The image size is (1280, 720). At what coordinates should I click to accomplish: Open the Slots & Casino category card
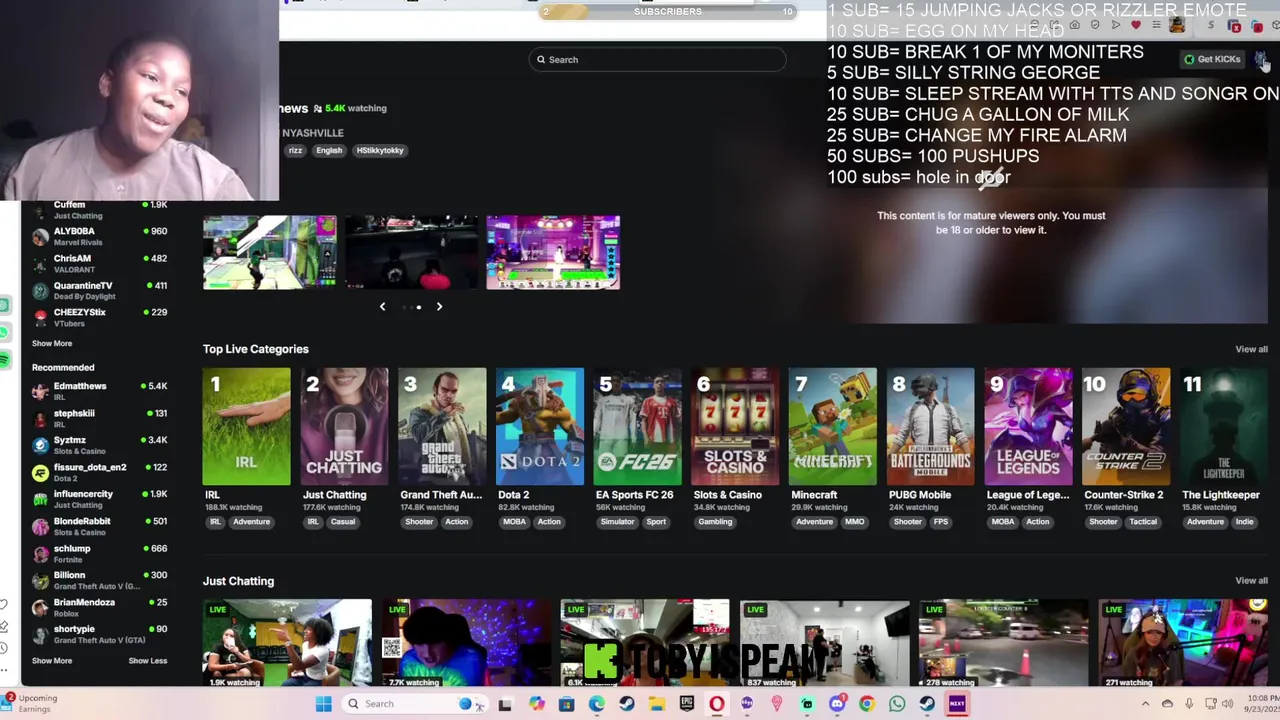[735, 427]
